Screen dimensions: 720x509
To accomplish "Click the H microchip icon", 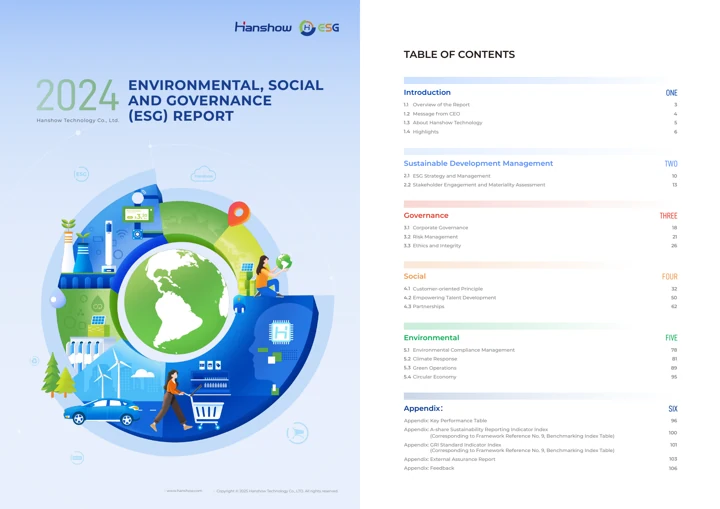I will point(281,332).
